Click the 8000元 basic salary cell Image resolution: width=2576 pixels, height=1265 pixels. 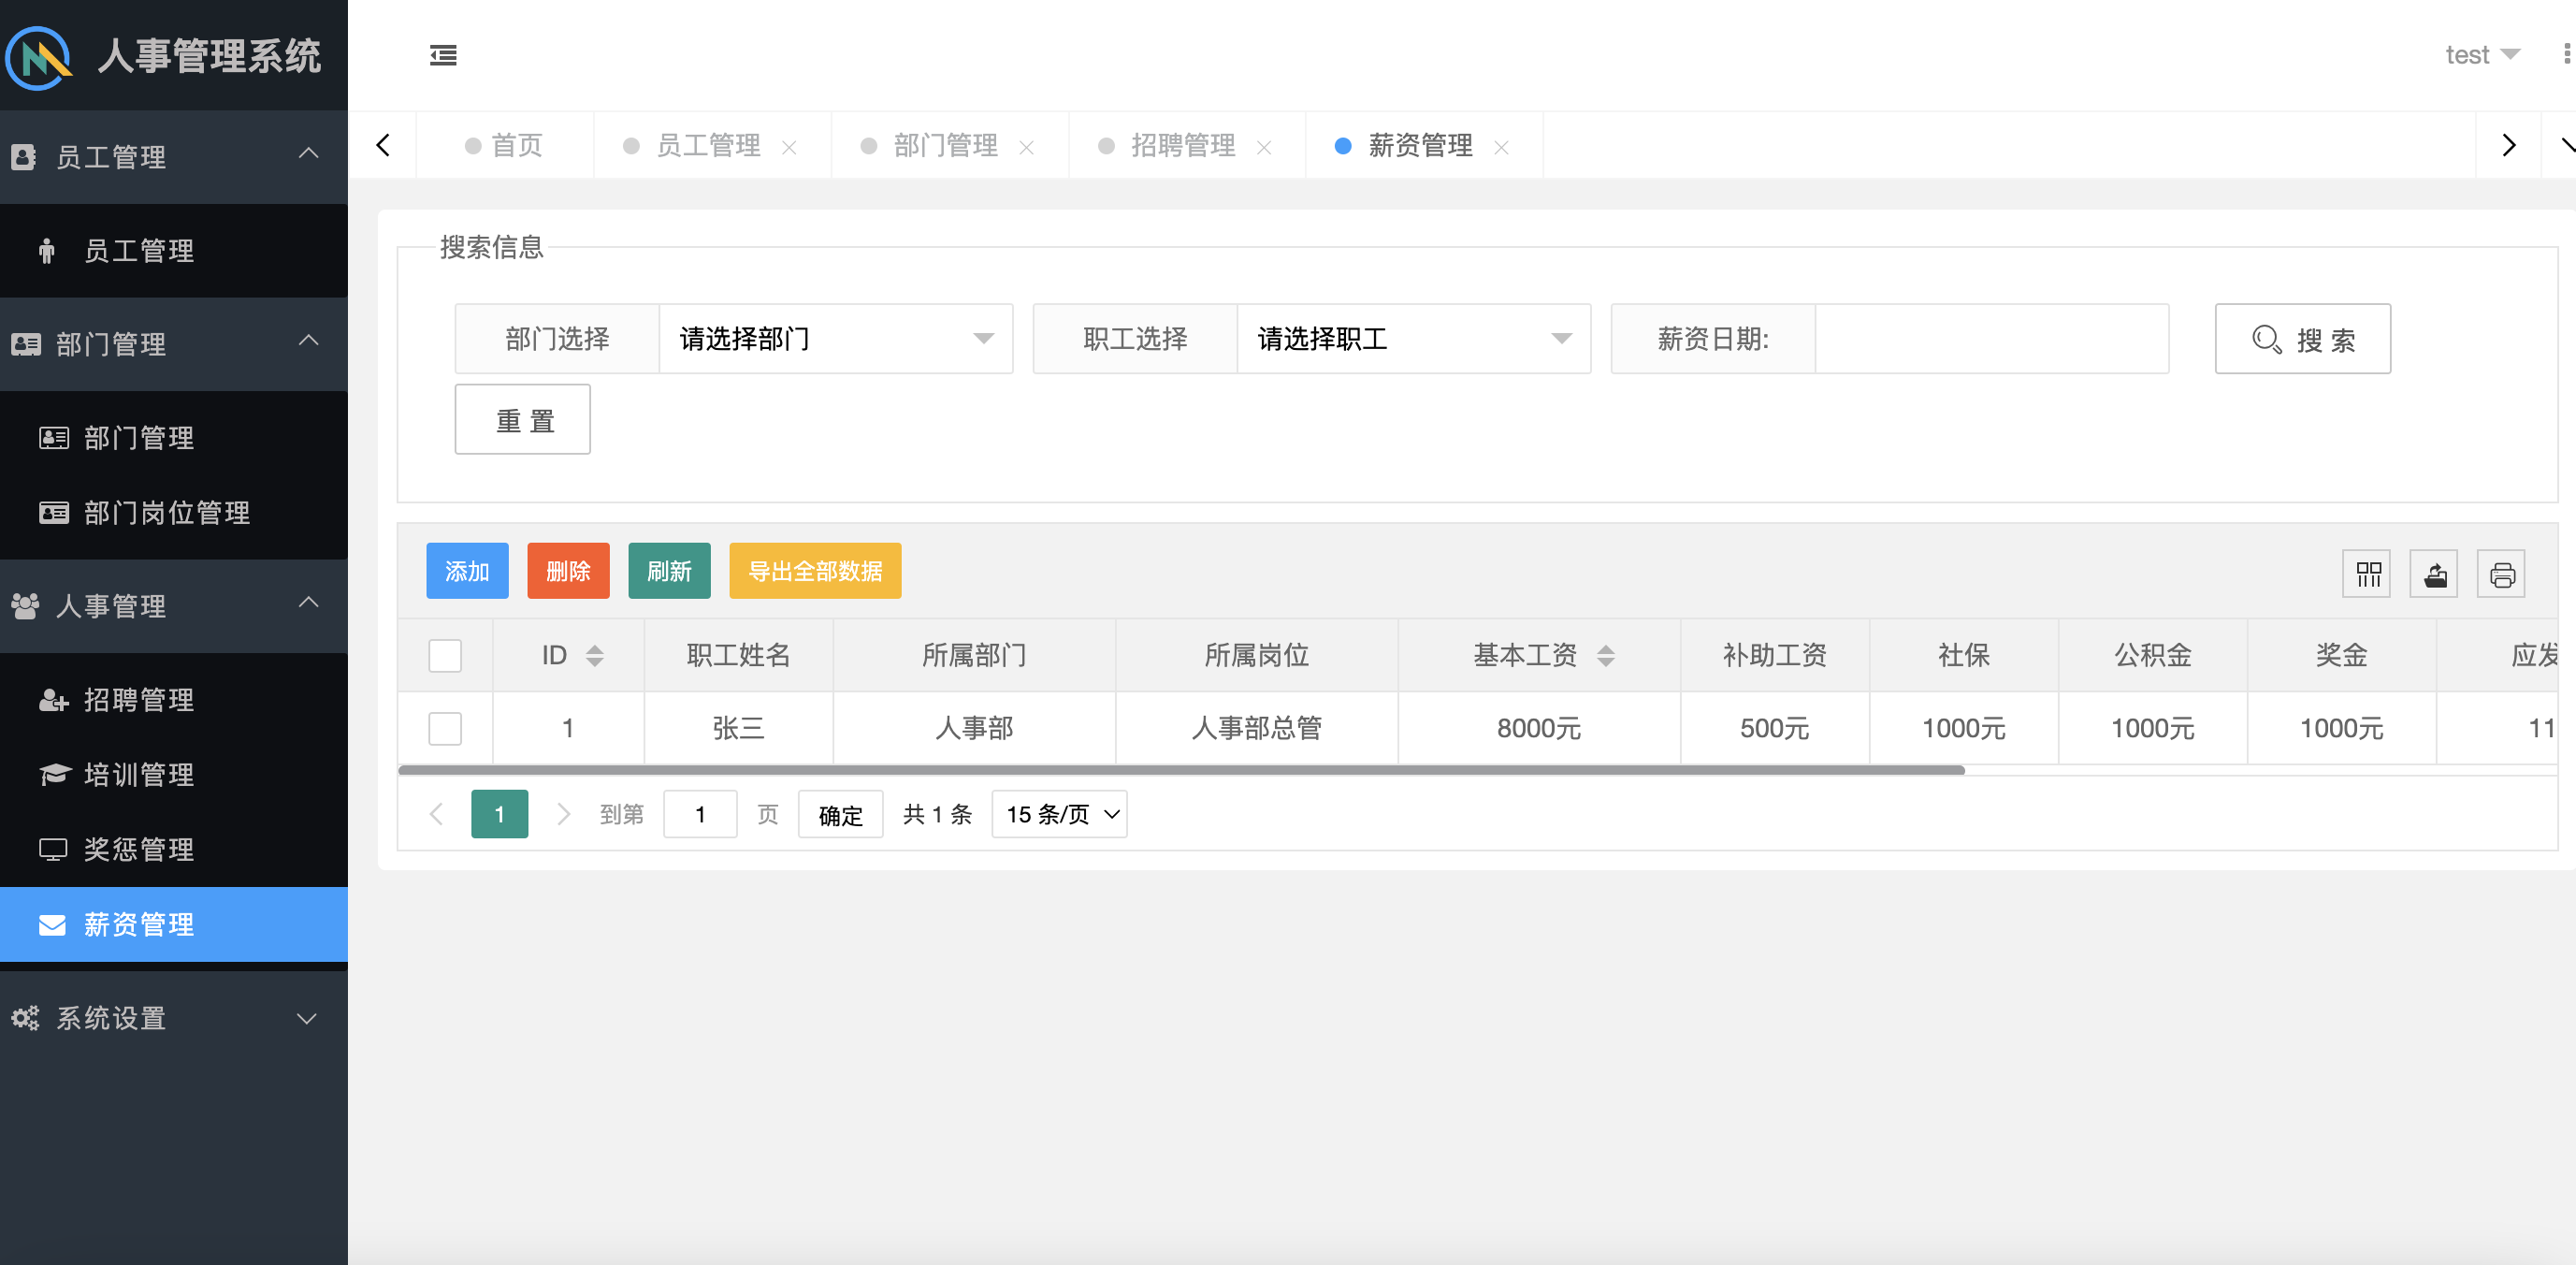coord(1539,728)
